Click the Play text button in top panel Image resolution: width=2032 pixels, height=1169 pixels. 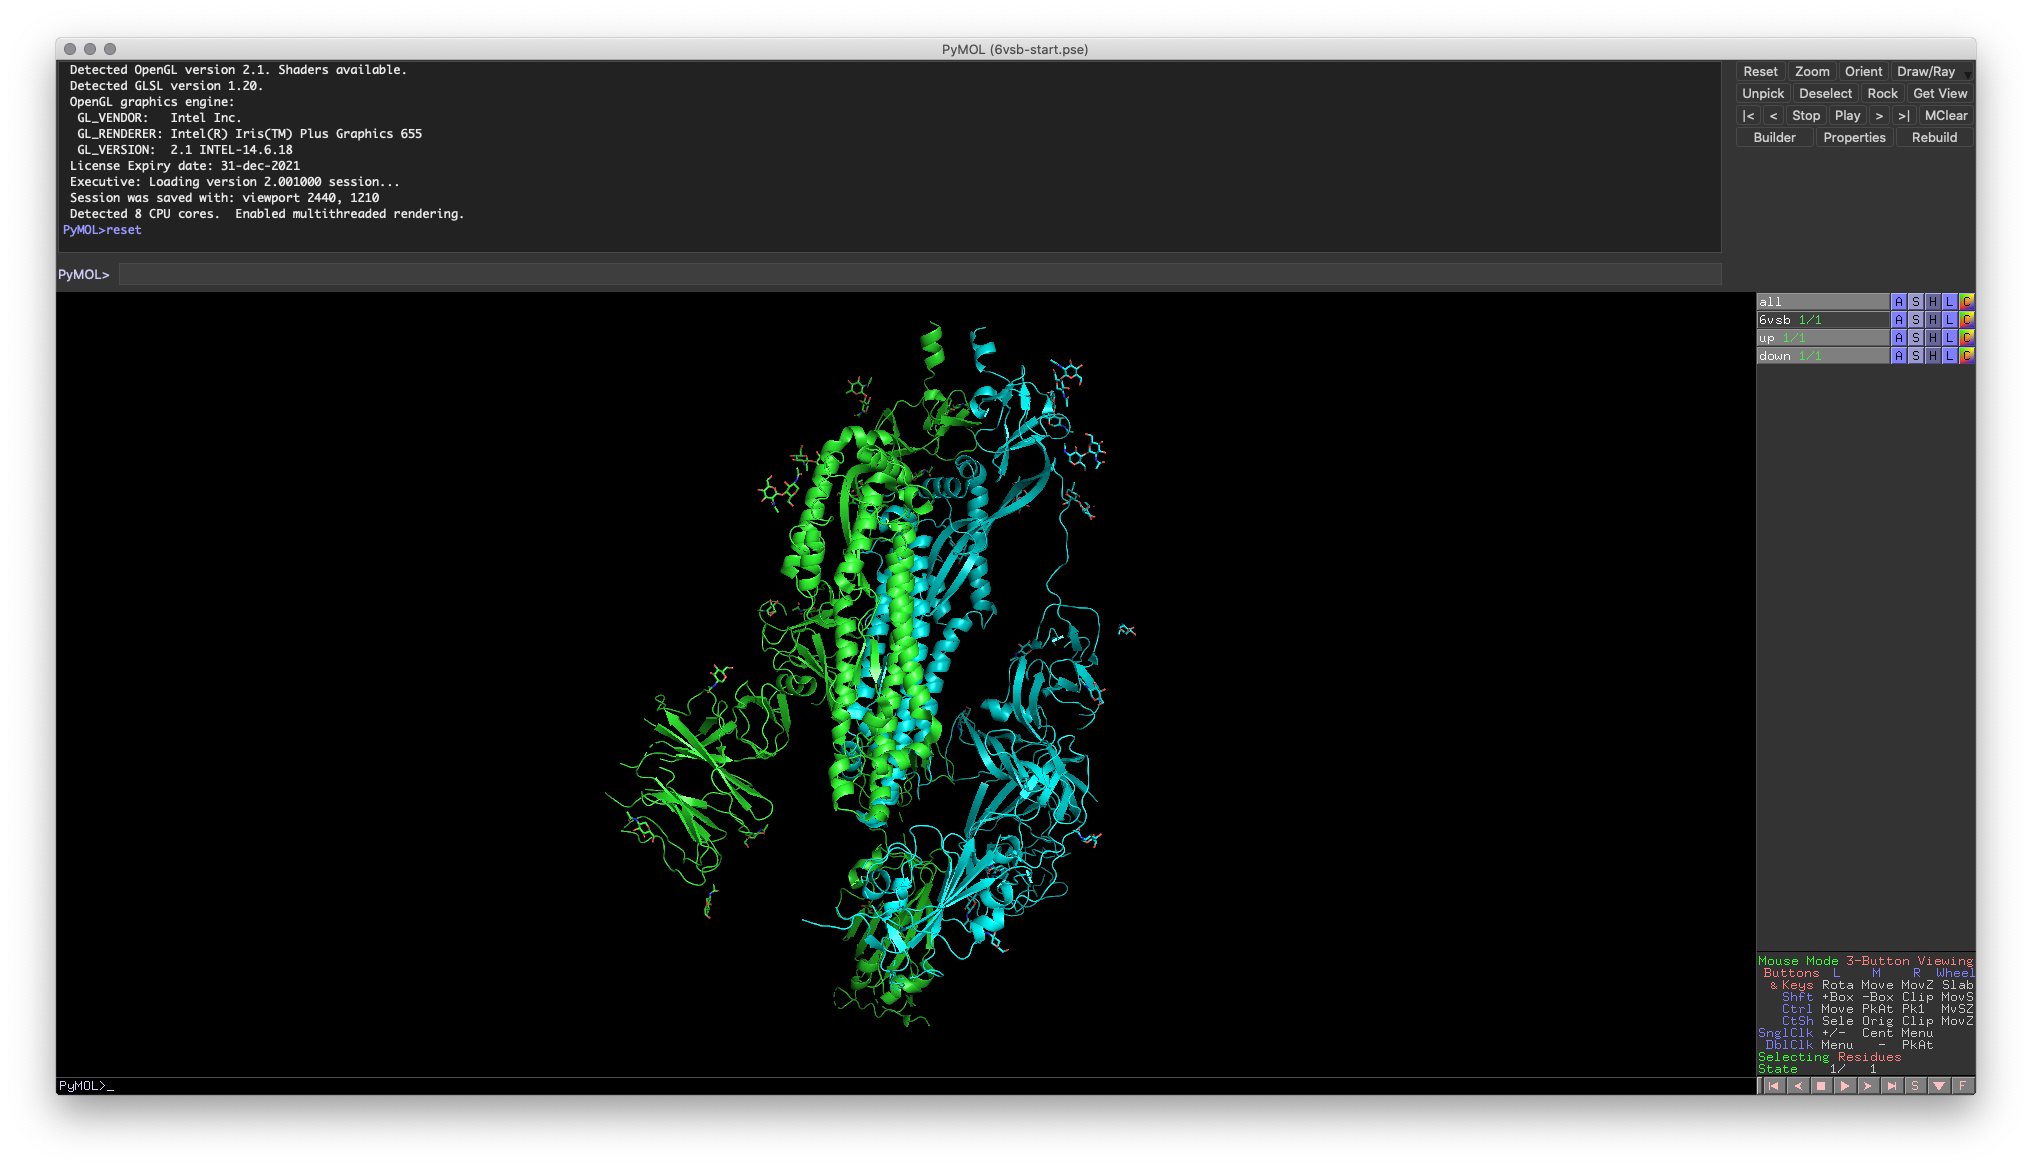[x=1848, y=116]
